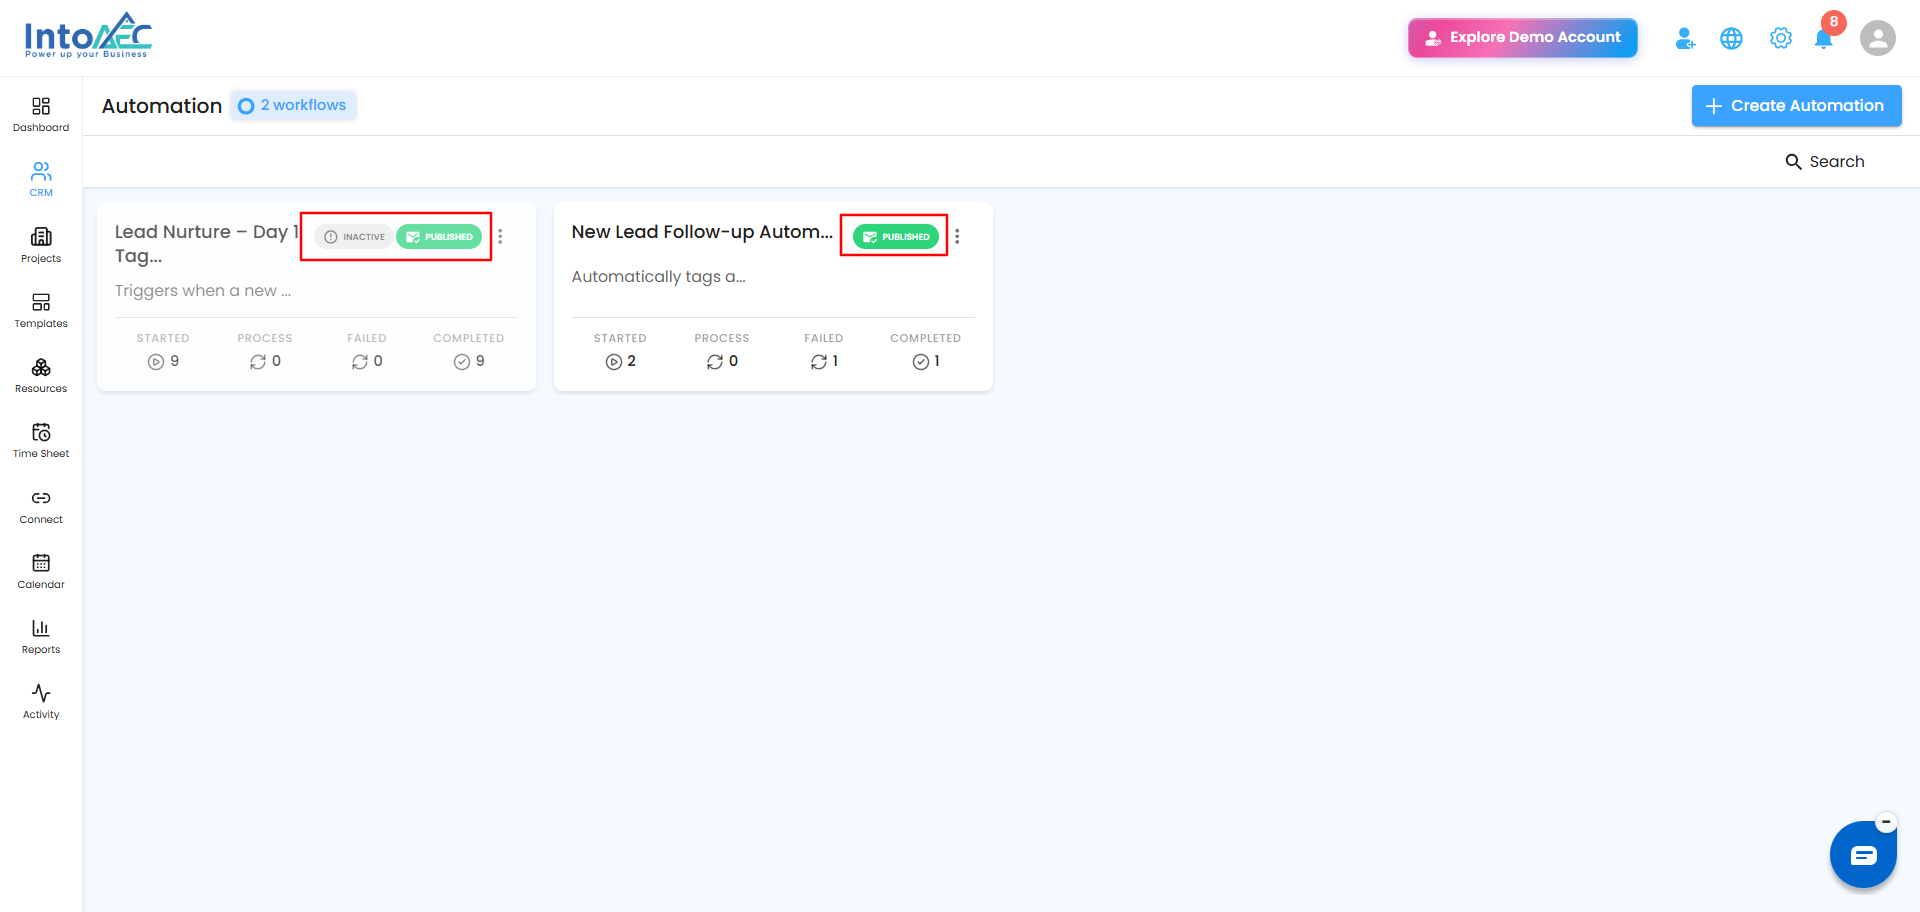Open the language globe icon
Image resolution: width=1920 pixels, height=912 pixels.
1731,38
